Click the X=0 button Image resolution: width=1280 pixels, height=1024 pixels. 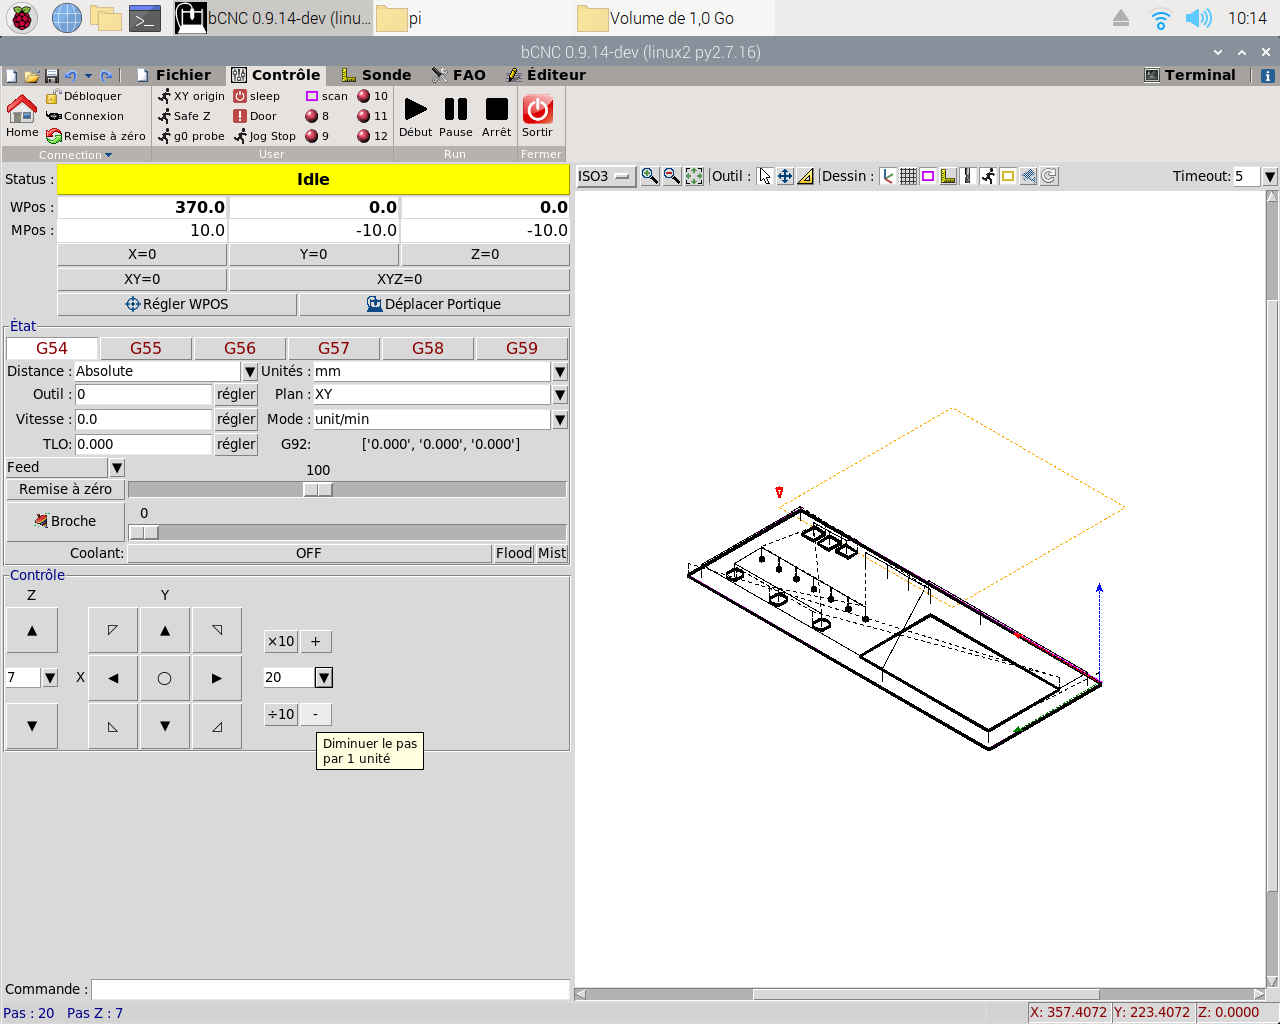pos(142,254)
